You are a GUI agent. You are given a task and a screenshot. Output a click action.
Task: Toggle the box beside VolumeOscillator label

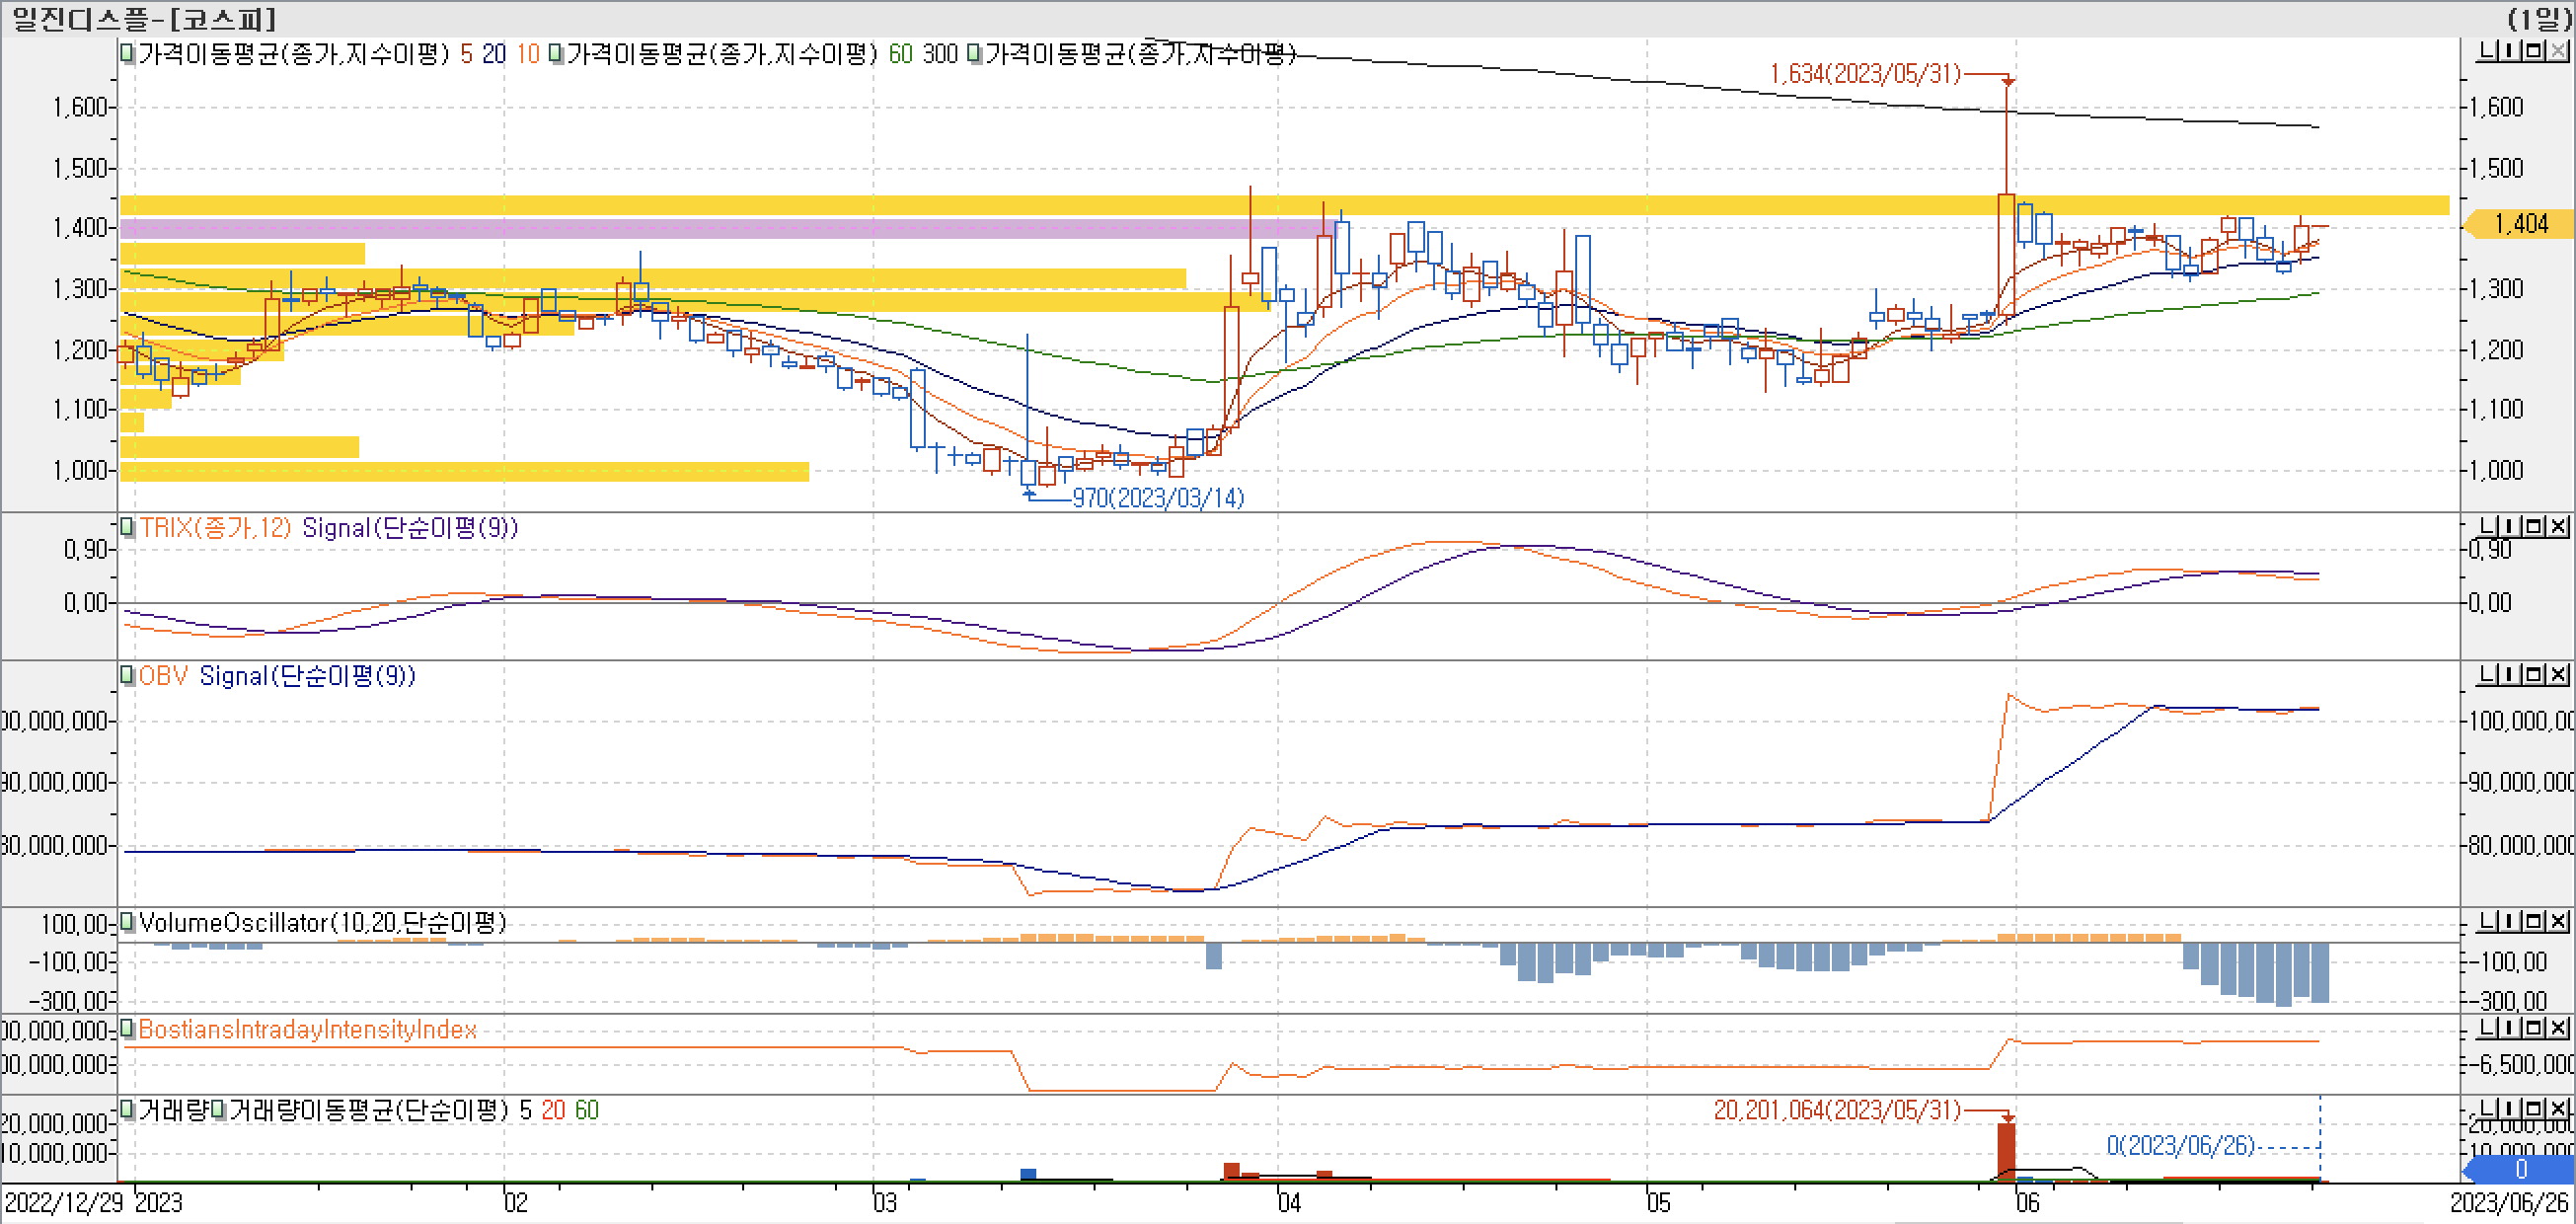127,921
